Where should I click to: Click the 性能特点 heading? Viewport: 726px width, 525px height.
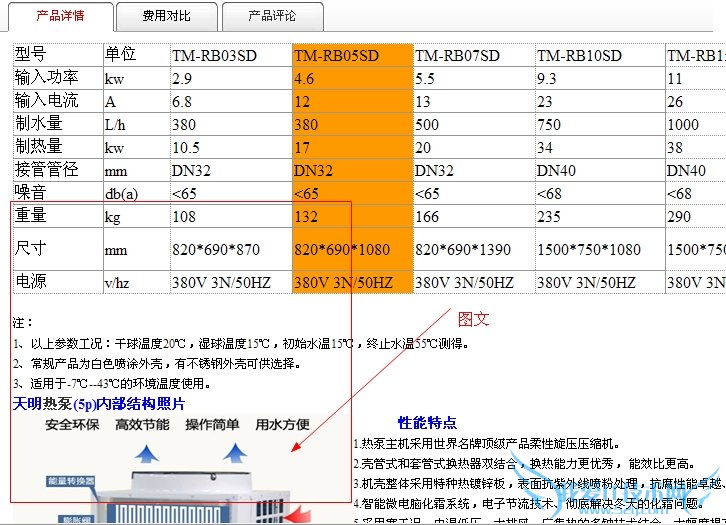[x=427, y=423]
